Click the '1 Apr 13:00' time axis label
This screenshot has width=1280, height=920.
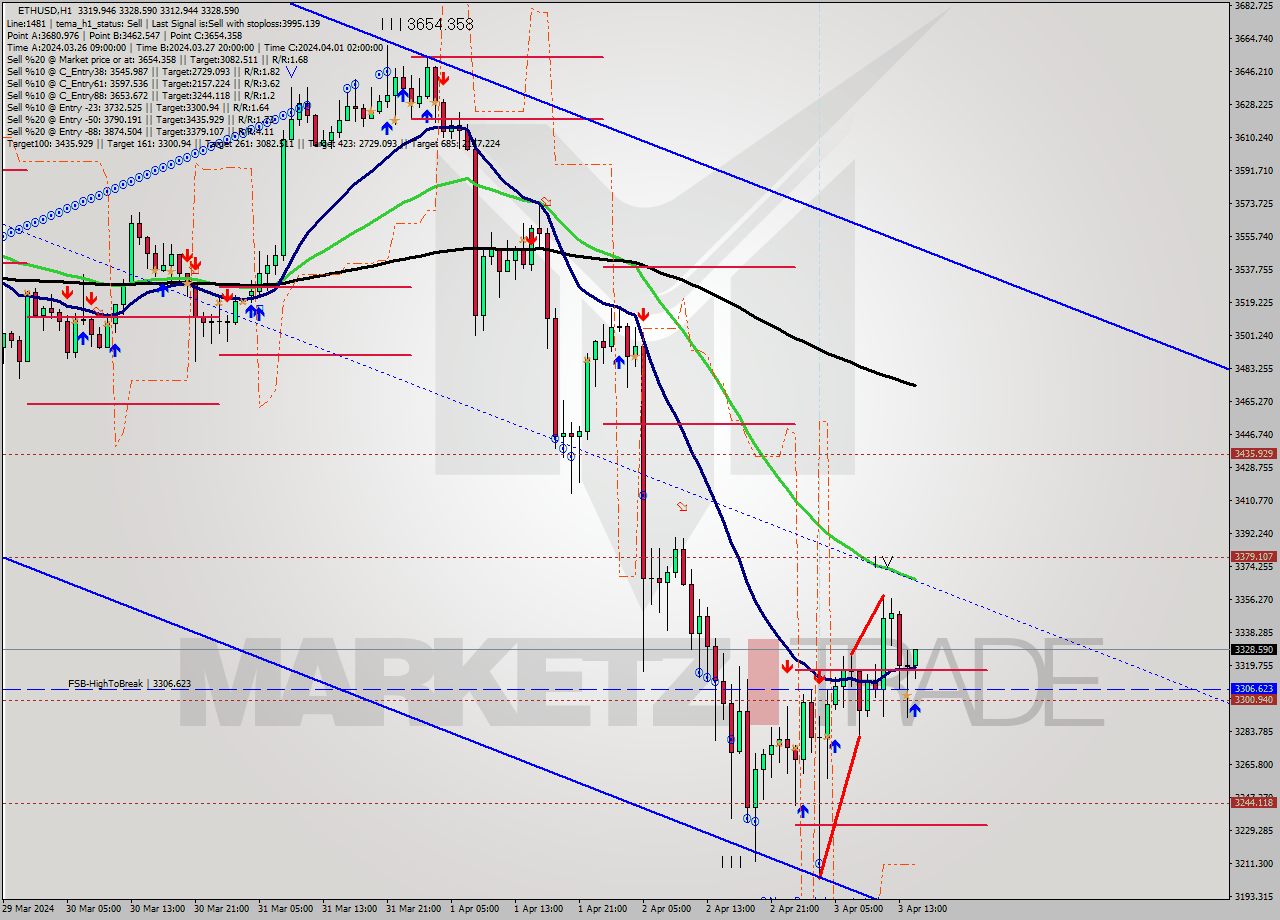click(540, 909)
